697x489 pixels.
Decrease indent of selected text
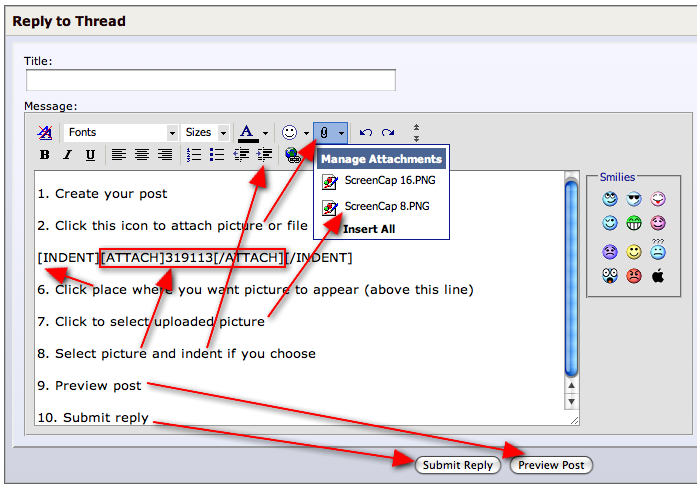(241, 155)
